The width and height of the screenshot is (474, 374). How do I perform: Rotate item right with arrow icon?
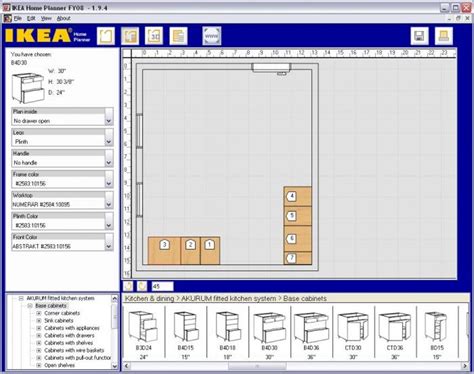click(142, 286)
